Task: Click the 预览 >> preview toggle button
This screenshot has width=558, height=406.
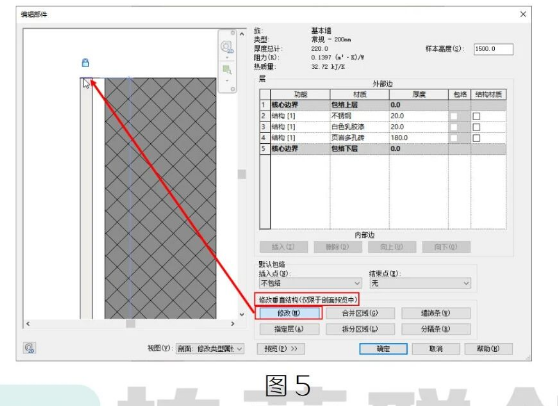Action: coord(281,349)
